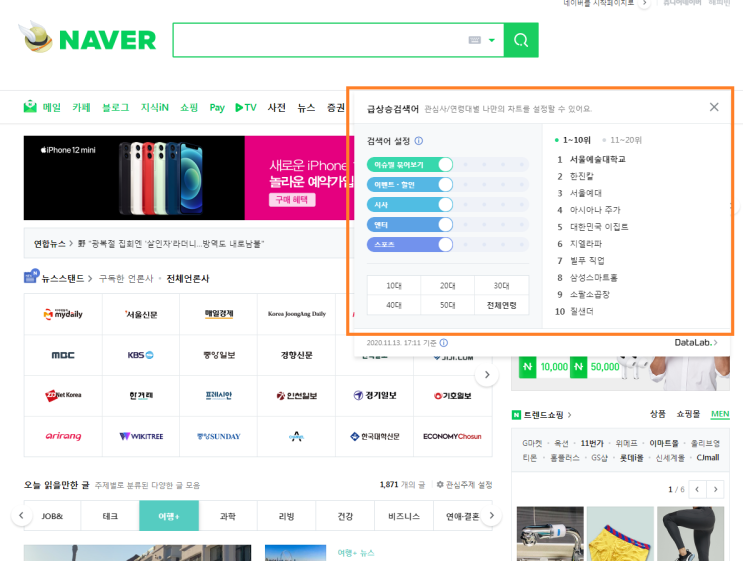Image resolution: width=743 pixels, height=561 pixels.
Task: Open 한겨레 news logo
Action: pos(141,395)
